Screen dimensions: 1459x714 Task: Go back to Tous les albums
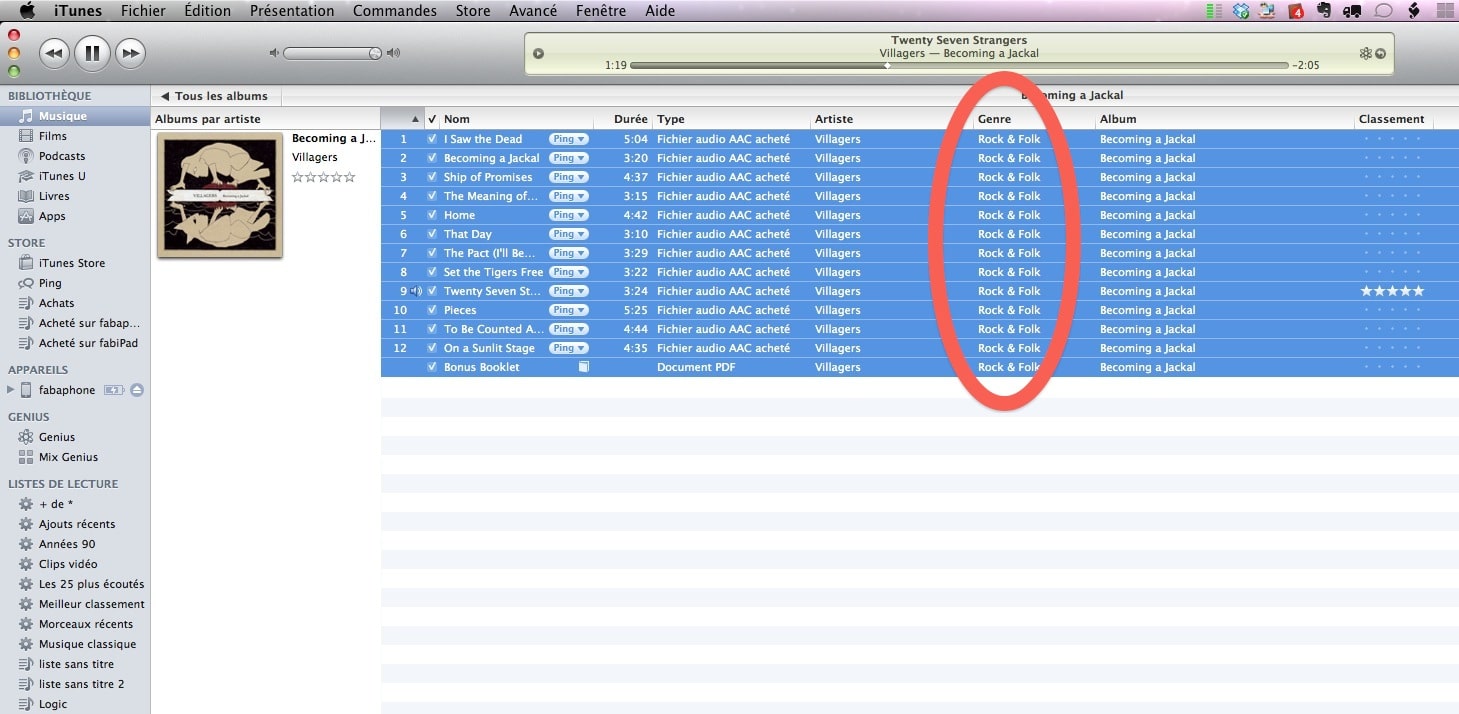click(214, 96)
